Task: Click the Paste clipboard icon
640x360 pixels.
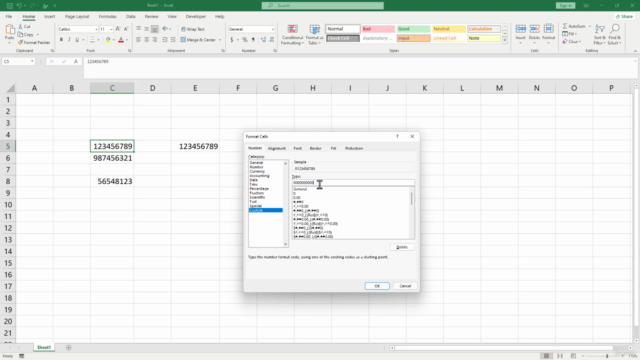Action: [x=9, y=30]
